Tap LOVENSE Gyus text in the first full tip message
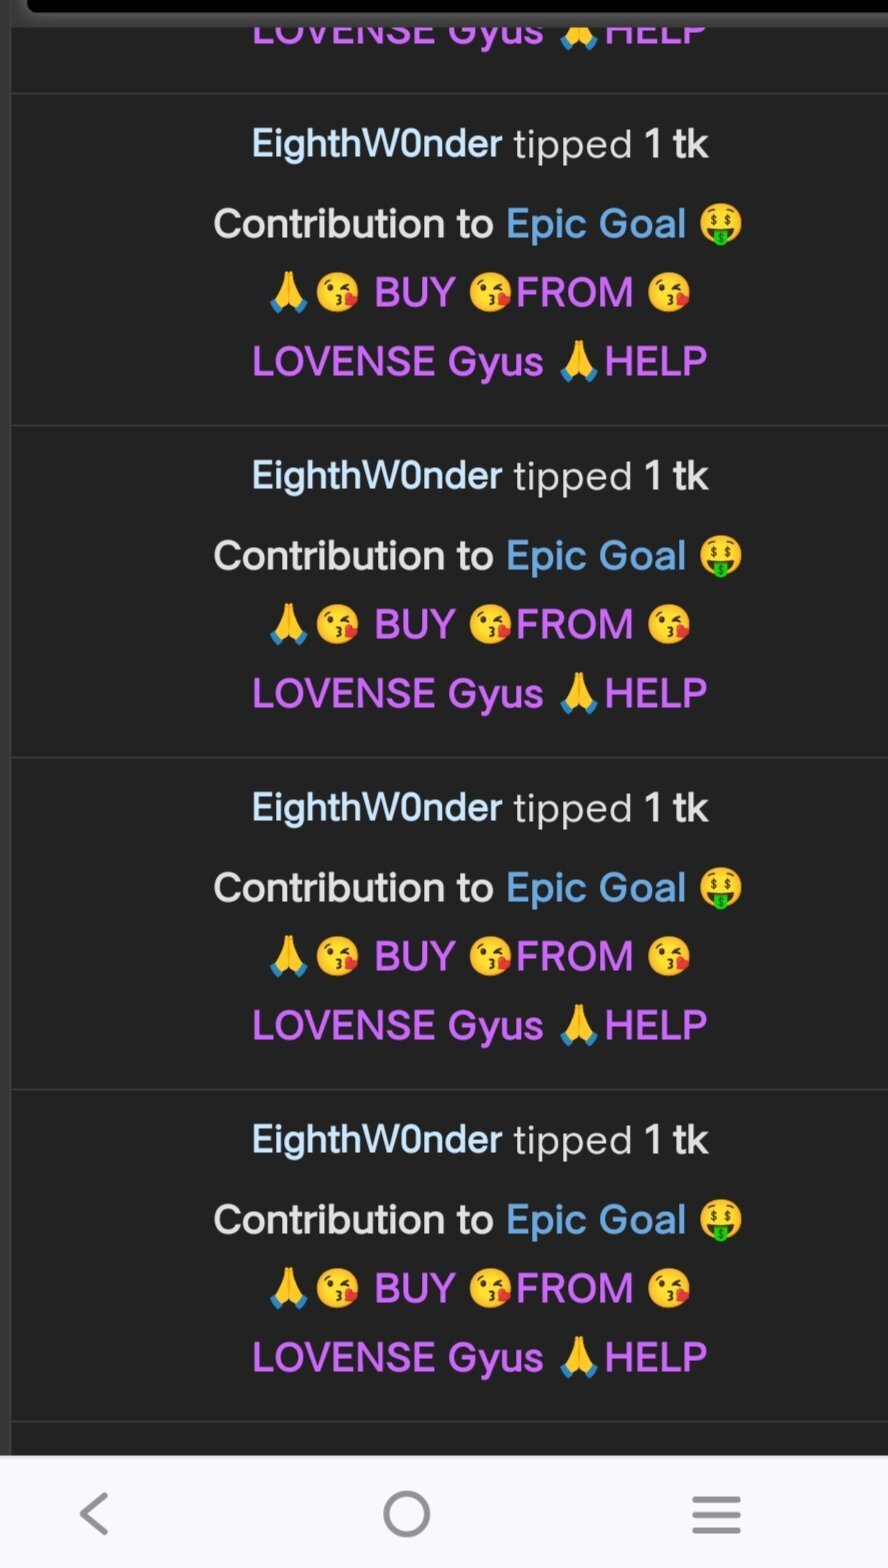The height and width of the screenshot is (1568, 888). (397, 362)
